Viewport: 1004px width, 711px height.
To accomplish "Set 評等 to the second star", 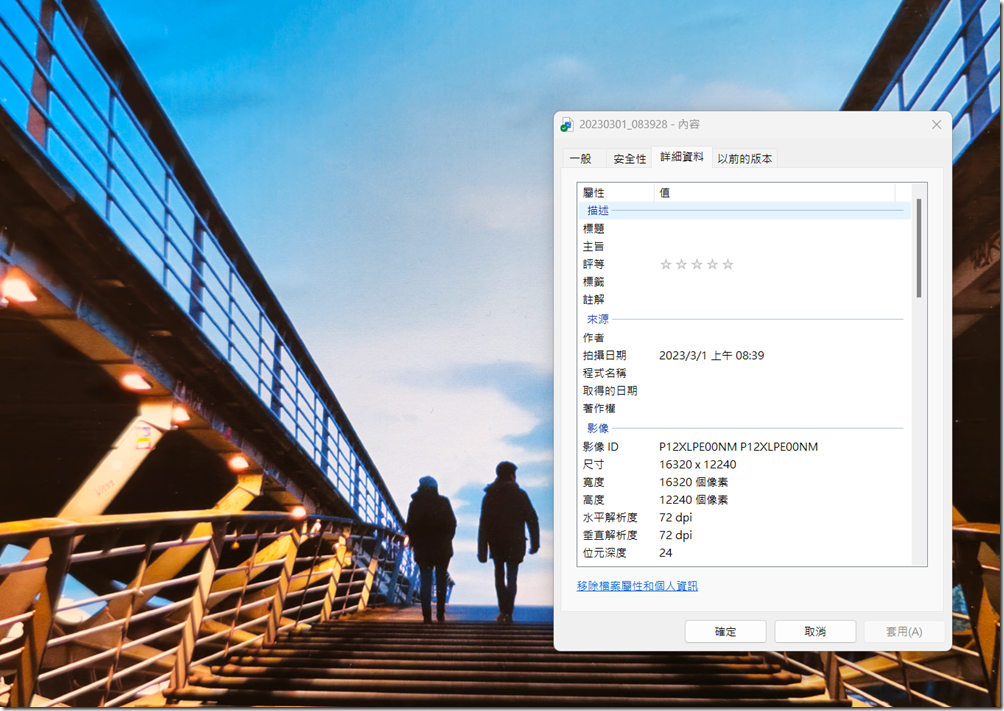I will pyautogui.click(x=681, y=264).
